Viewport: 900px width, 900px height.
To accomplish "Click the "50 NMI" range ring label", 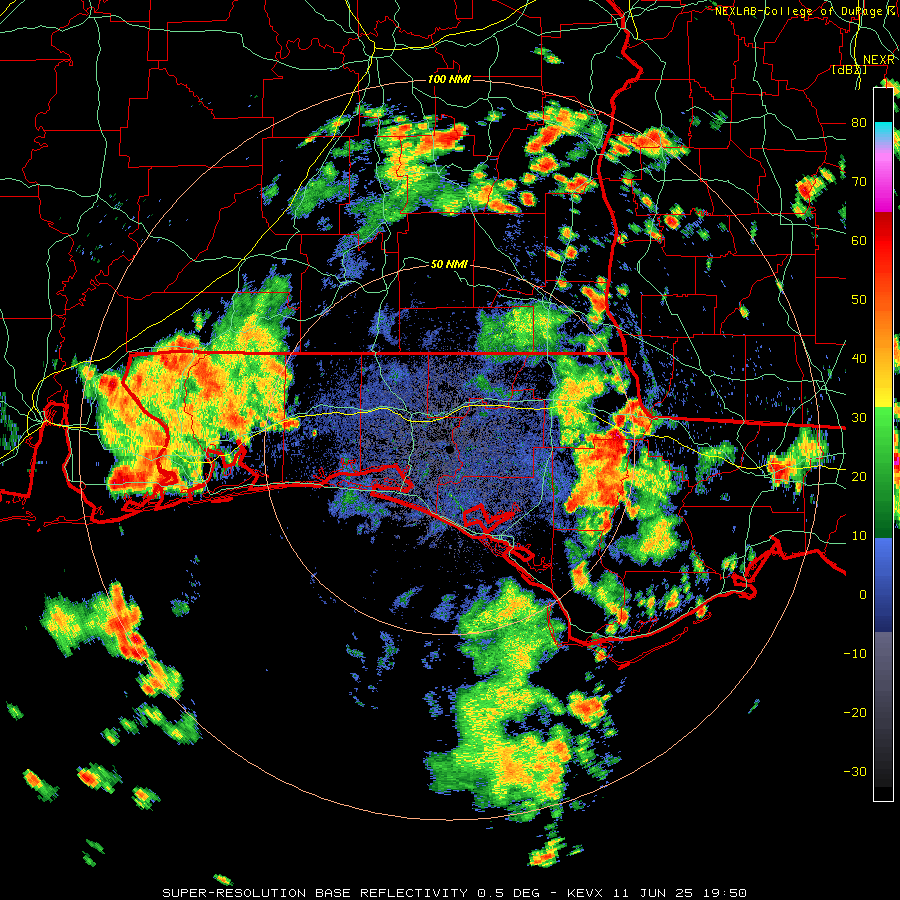I will tap(449, 264).
